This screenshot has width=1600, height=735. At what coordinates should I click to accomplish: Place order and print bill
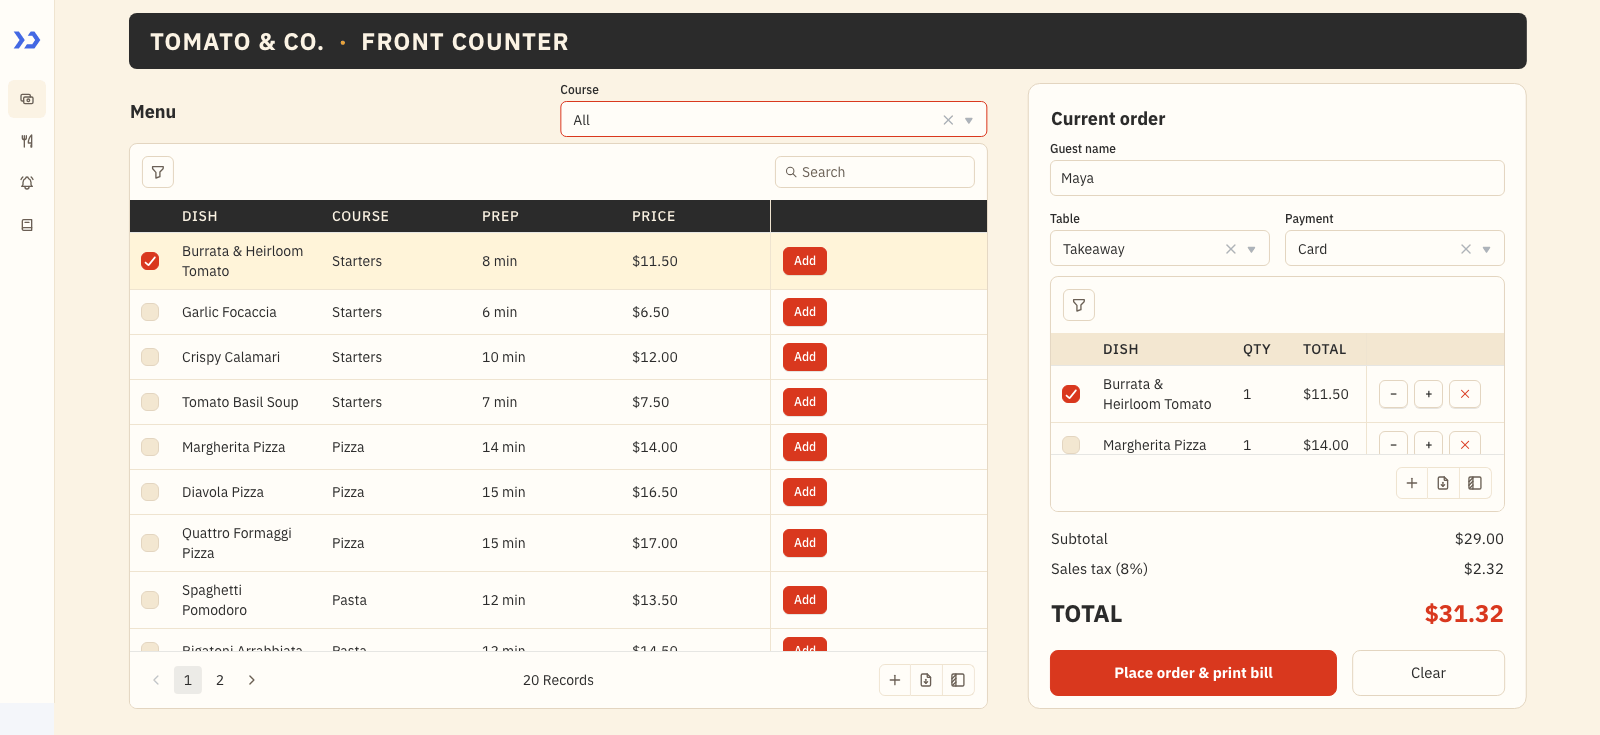coord(1193,673)
